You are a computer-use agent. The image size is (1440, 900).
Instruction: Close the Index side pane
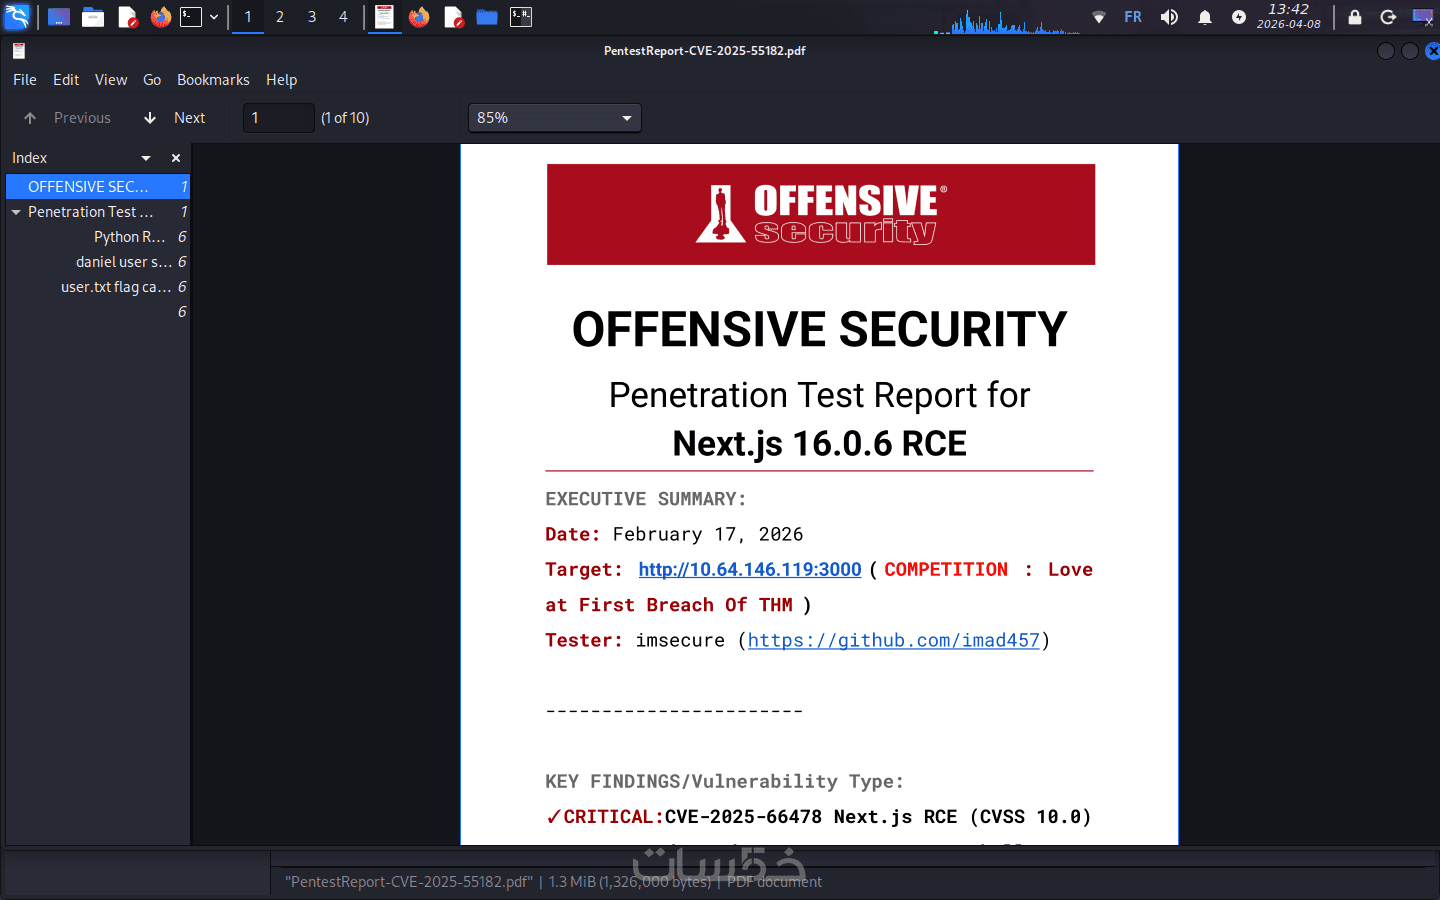click(x=176, y=158)
